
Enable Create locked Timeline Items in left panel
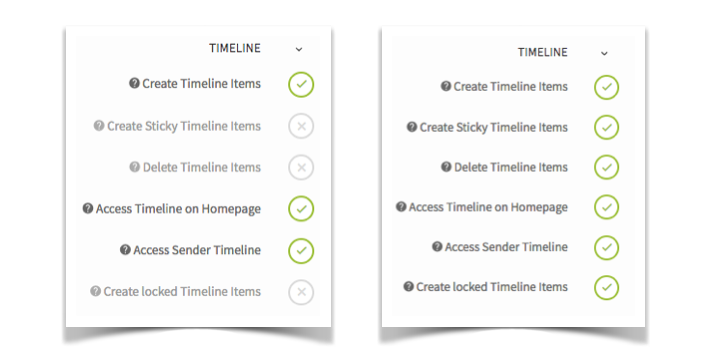pyautogui.click(x=301, y=292)
